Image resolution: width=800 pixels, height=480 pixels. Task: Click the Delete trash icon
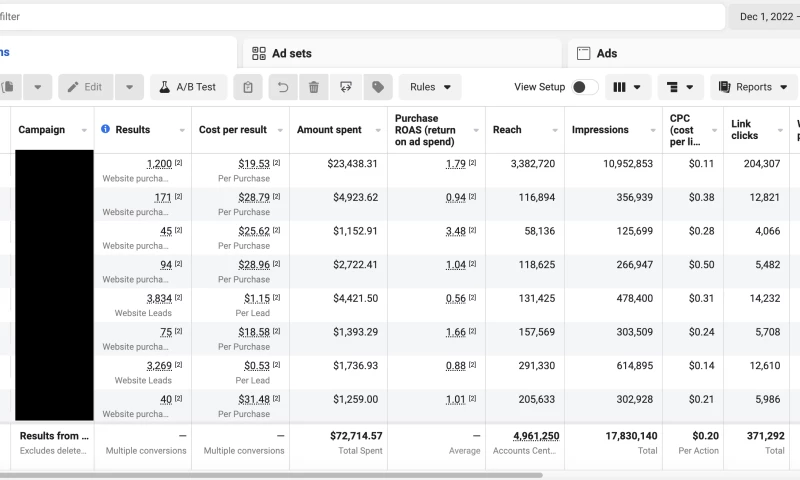tap(314, 87)
